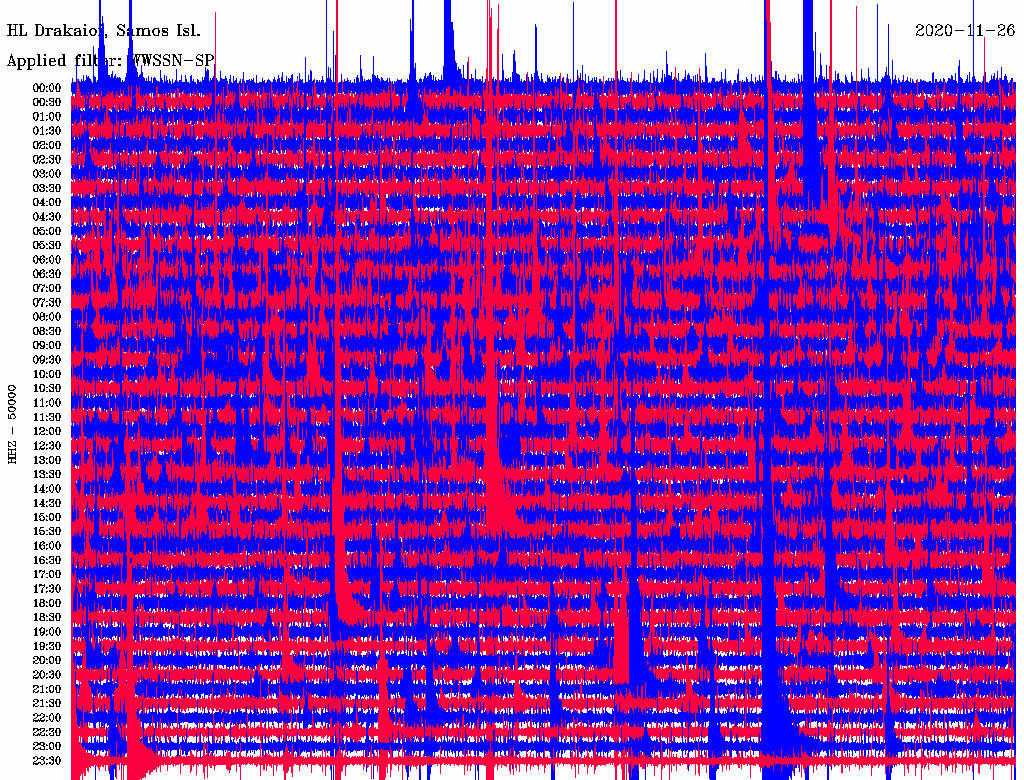Click the 04:00 time label
This screenshot has width=1024, height=780.
point(47,203)
